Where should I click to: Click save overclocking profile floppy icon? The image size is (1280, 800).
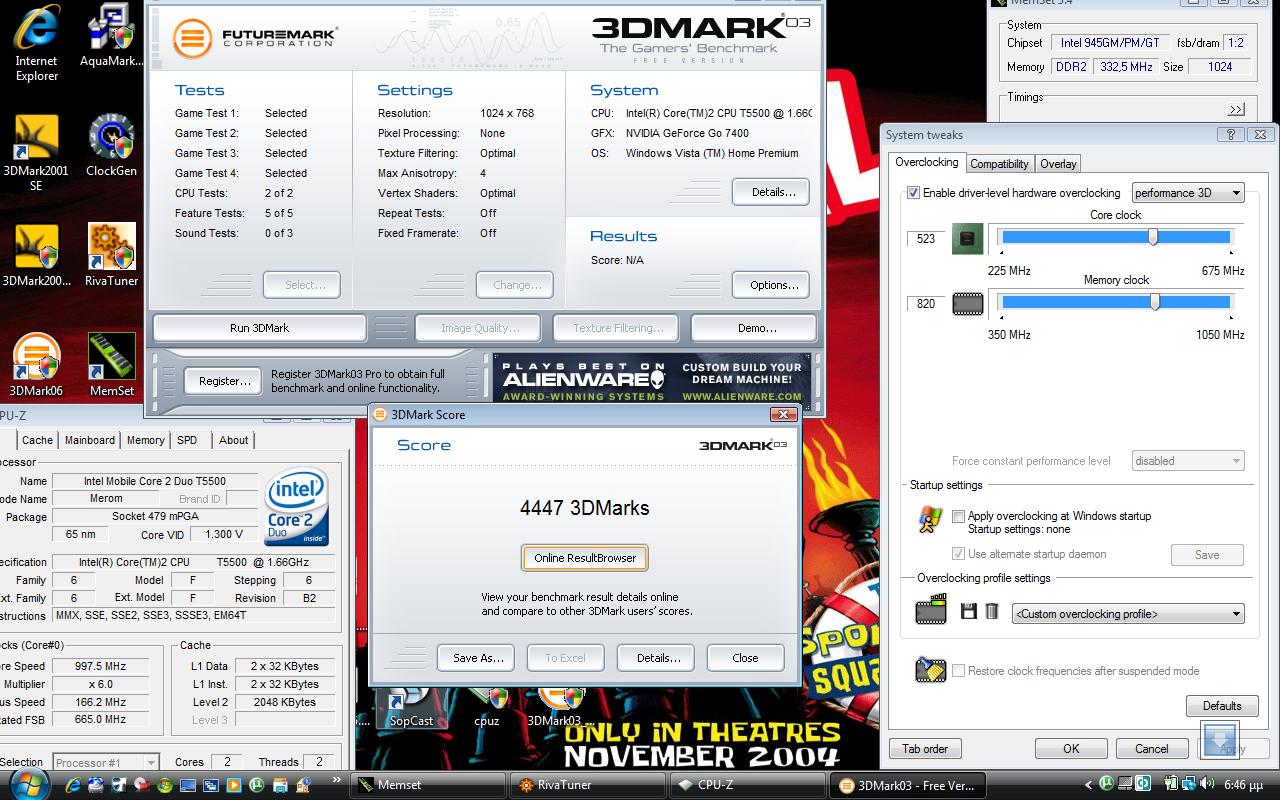(968, 611)
